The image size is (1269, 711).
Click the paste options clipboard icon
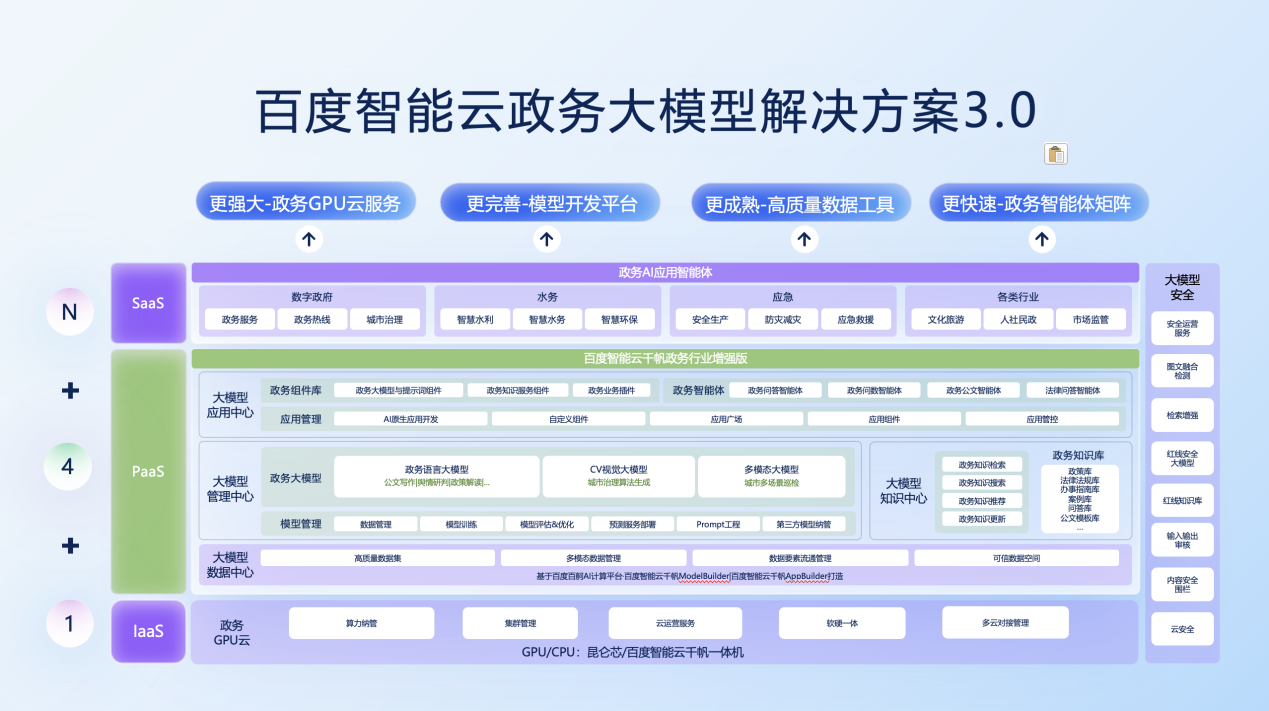coord(1056,153)
